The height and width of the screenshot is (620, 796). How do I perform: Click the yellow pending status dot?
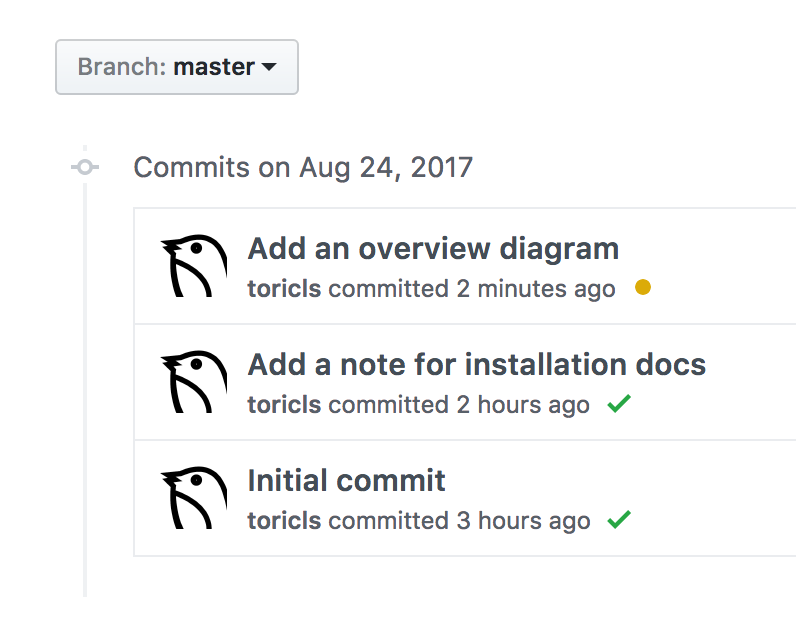[x=643, y=288]
